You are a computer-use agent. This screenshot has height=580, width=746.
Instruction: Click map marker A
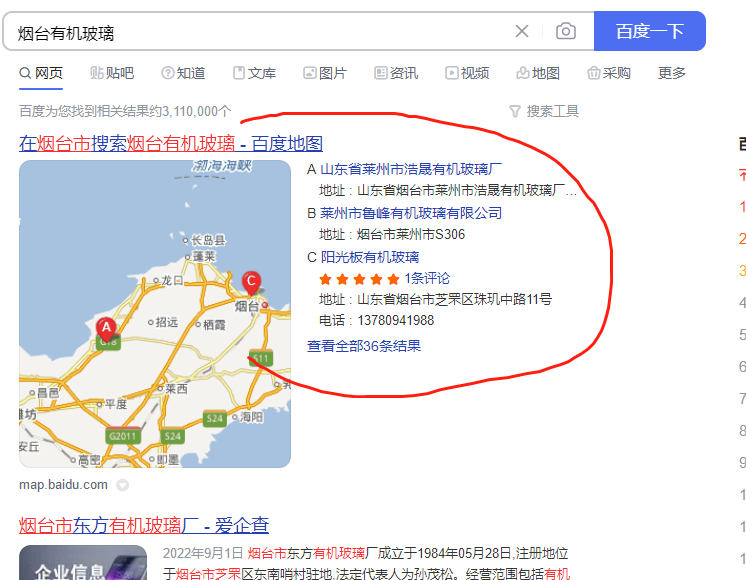(106, 328)
